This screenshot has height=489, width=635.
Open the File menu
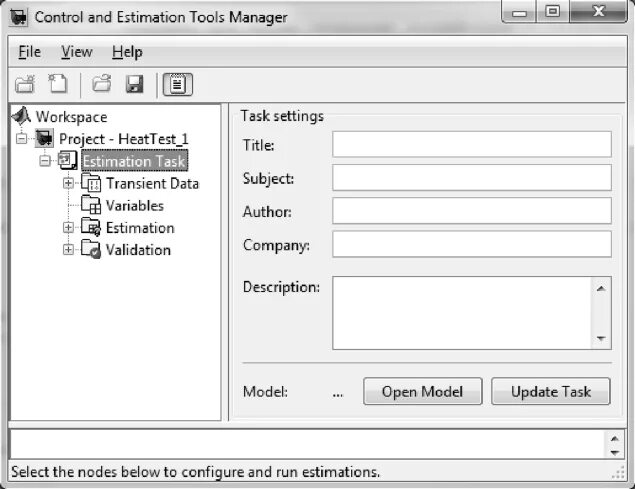[x=30, y=52]
